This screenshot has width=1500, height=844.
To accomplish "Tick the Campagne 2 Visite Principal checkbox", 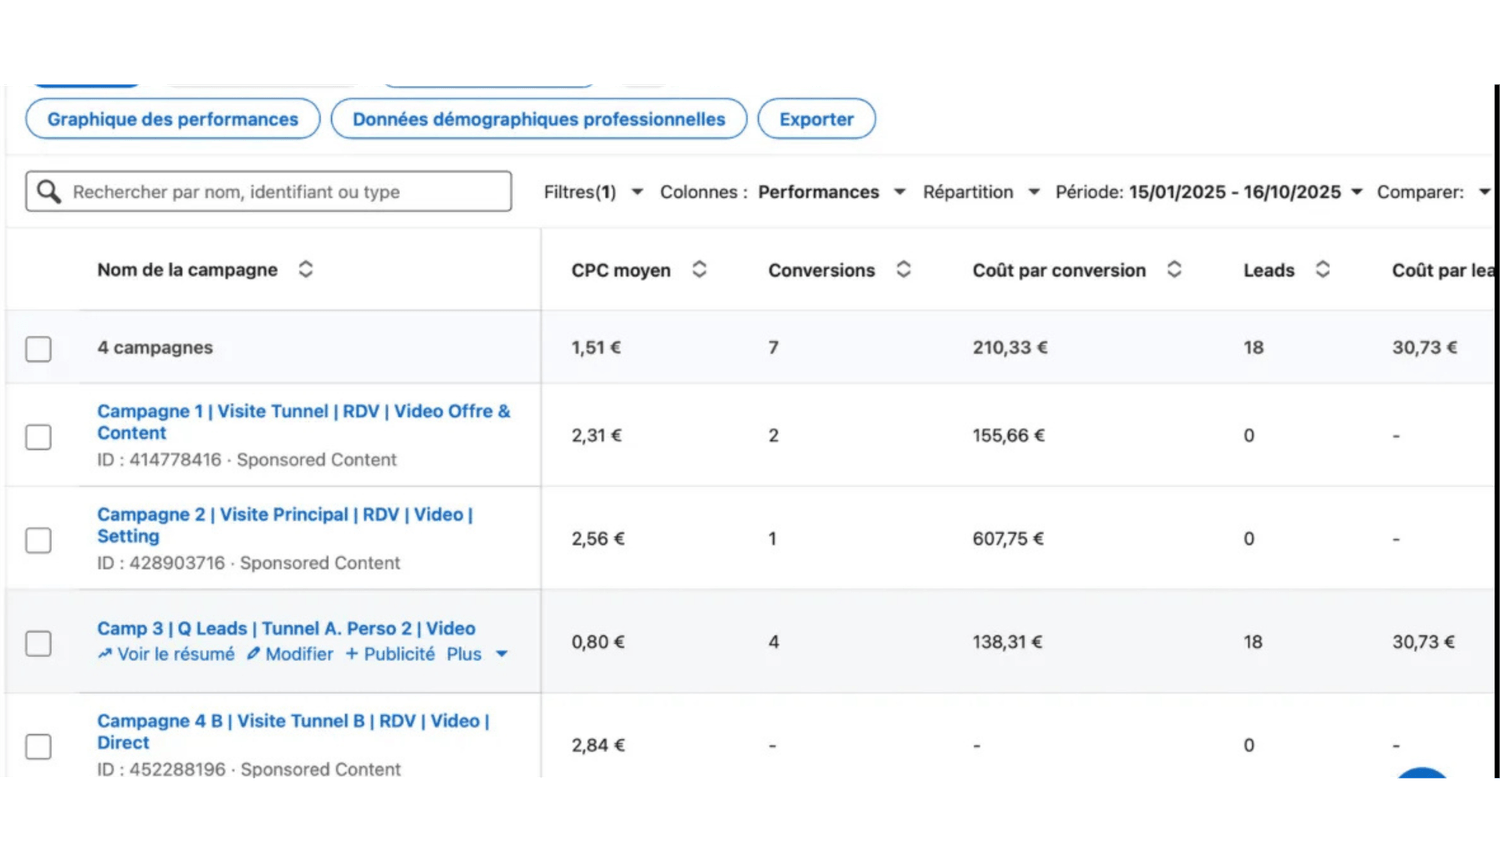I will (38, 540).
